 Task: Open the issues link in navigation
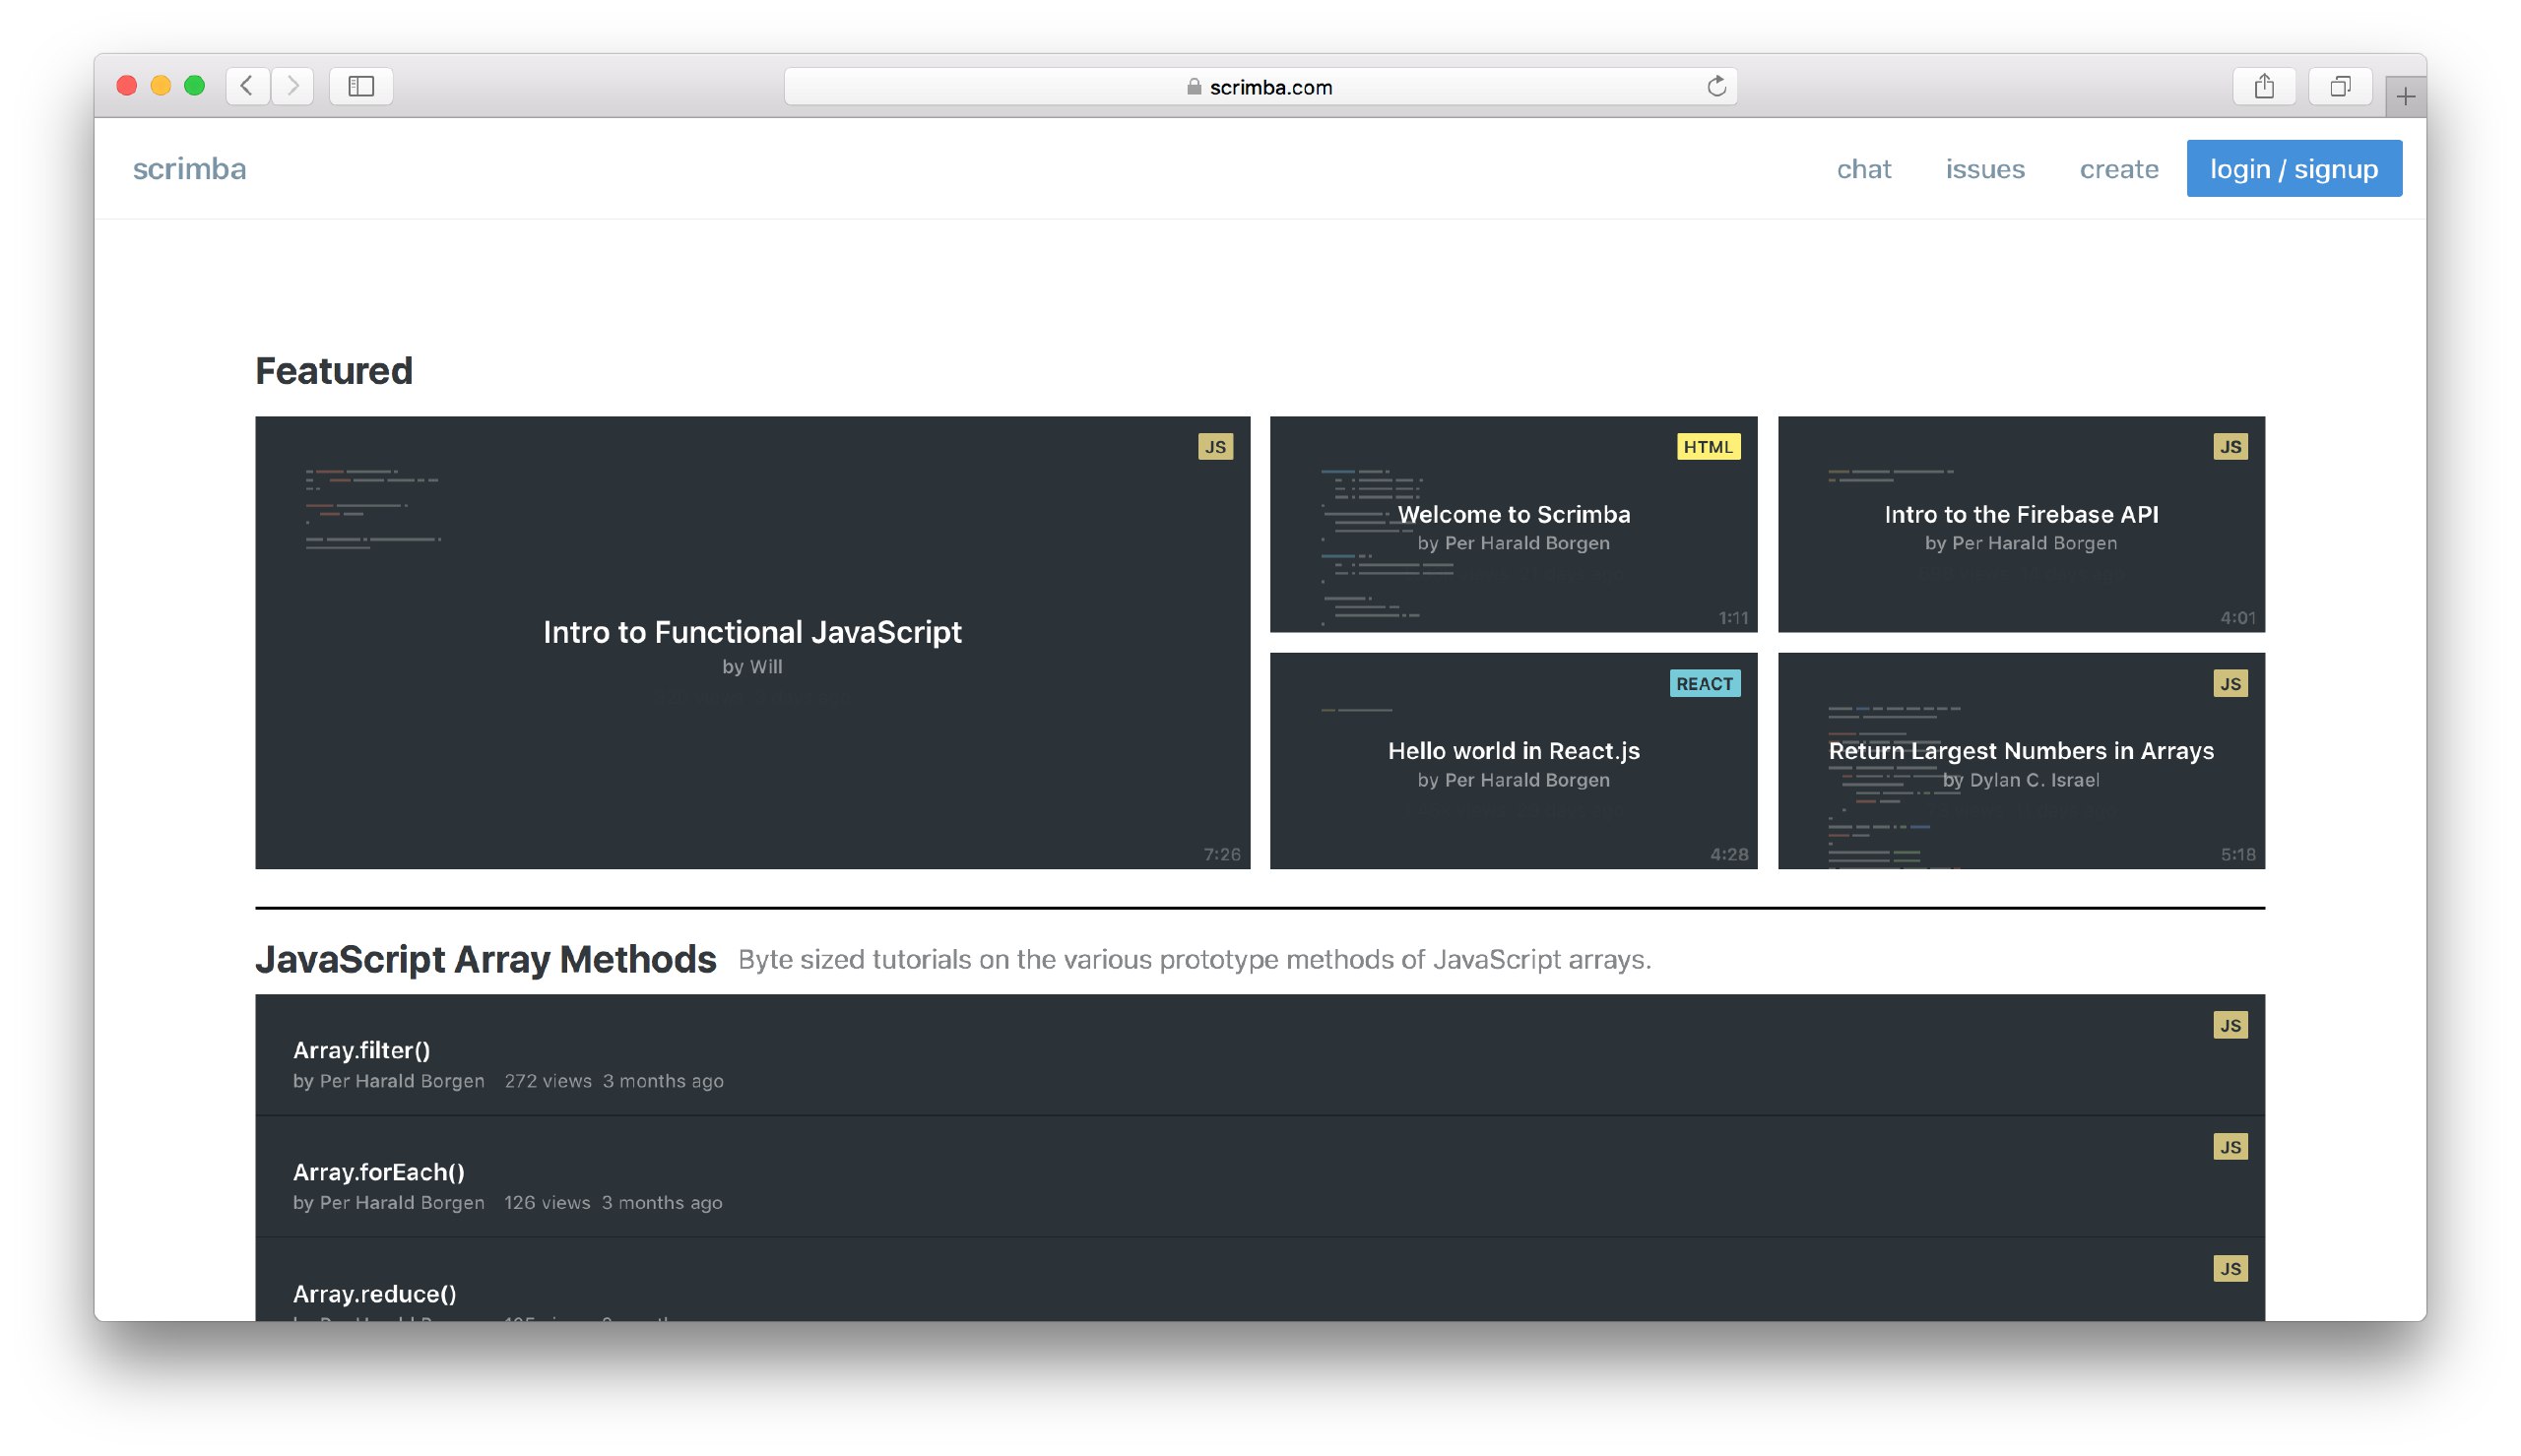coord(1984,168)
